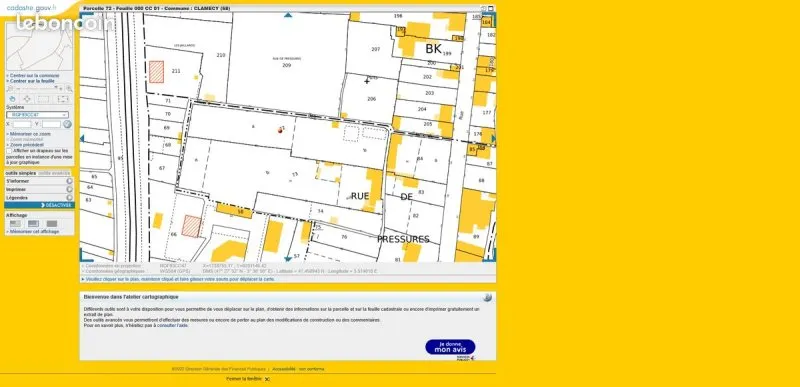Image resolution: width=800 pixels, height=387 pixels.
Task: Click parcel number 211 on map
Action: pos(176,71)
